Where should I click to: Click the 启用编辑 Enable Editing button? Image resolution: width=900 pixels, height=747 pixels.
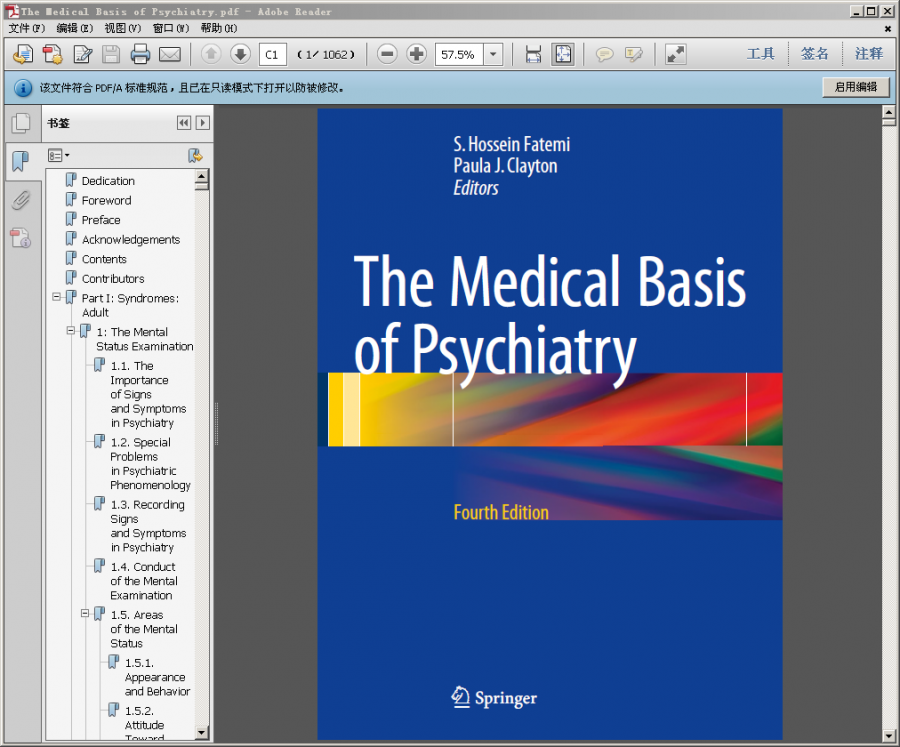856,87
